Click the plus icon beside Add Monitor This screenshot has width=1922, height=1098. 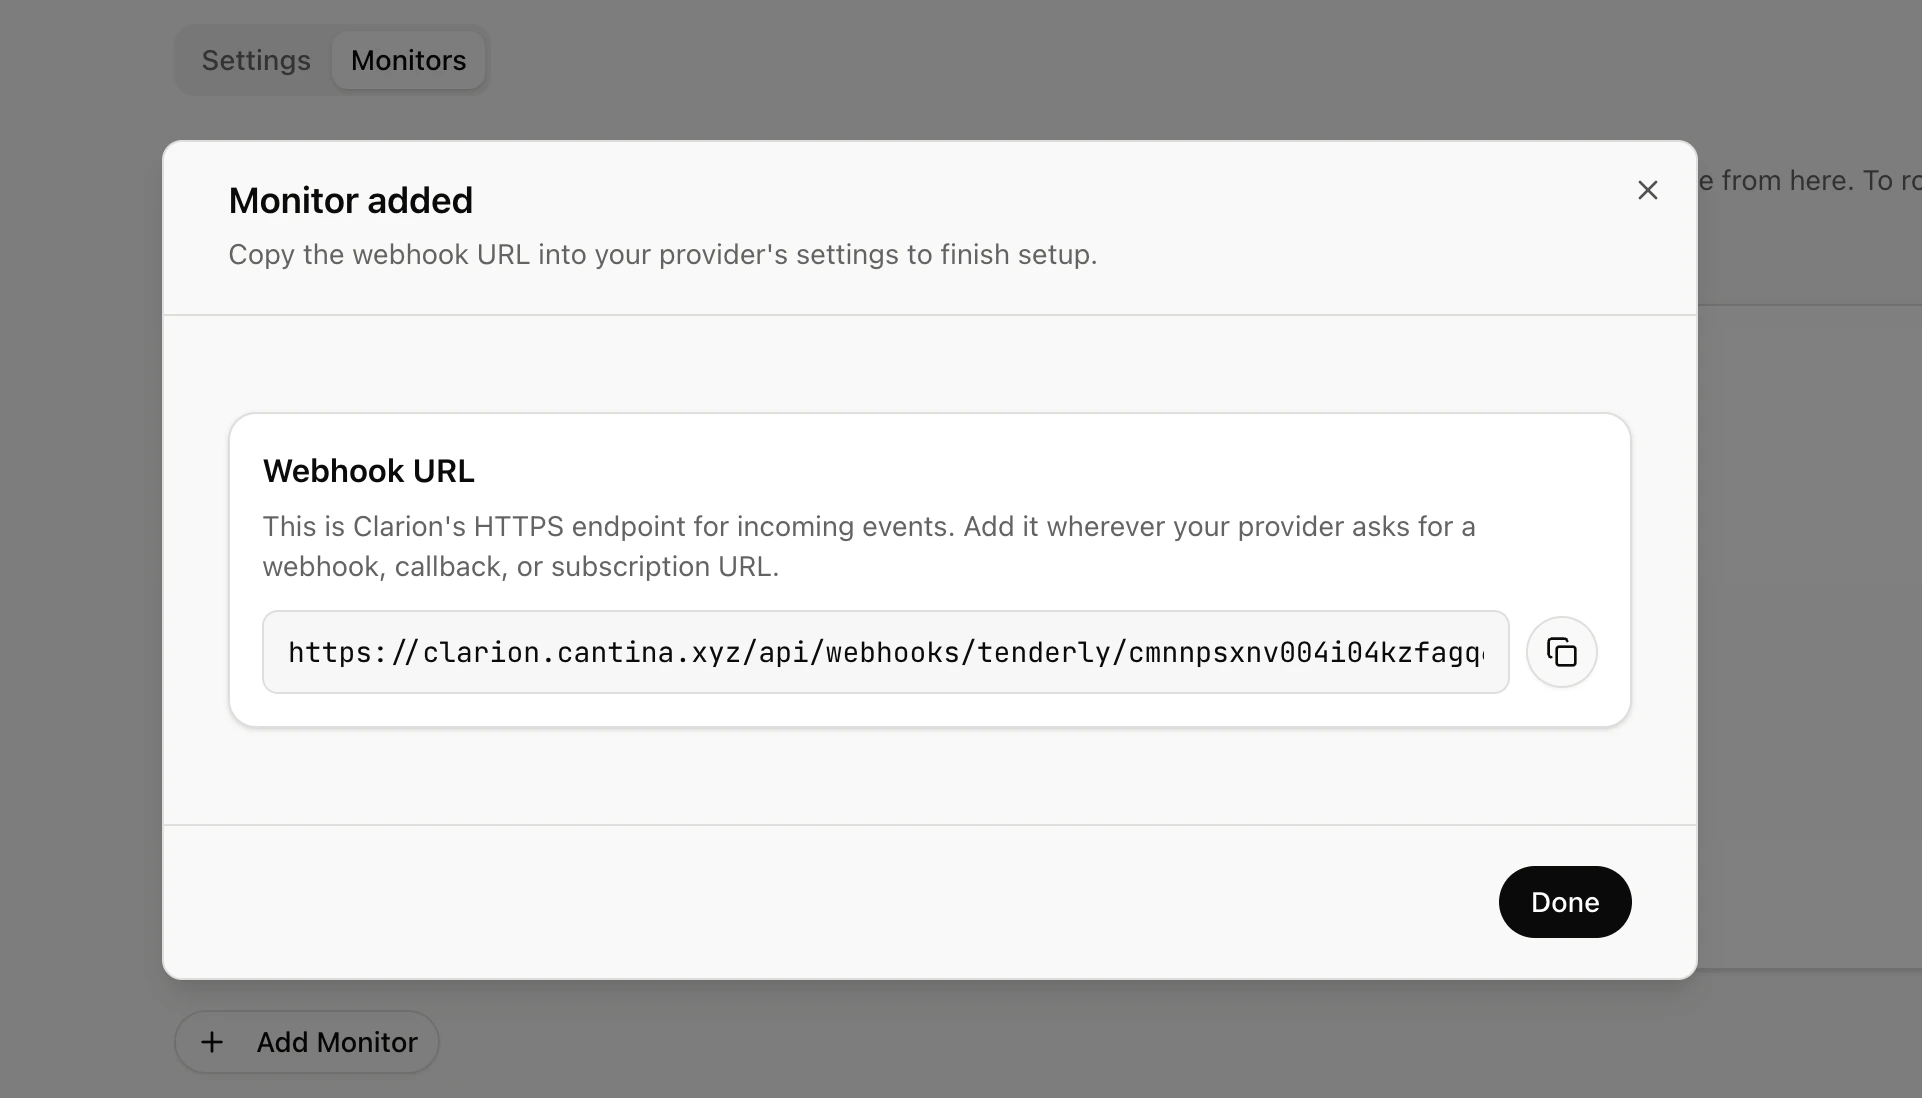coord(212,1042)
